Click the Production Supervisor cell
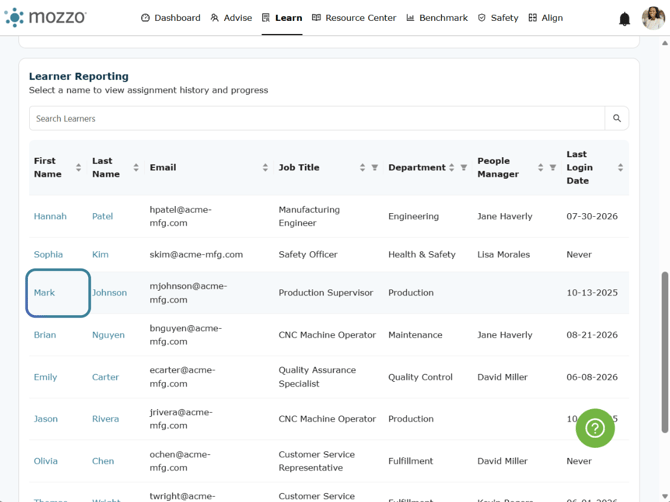 point(326,293)
